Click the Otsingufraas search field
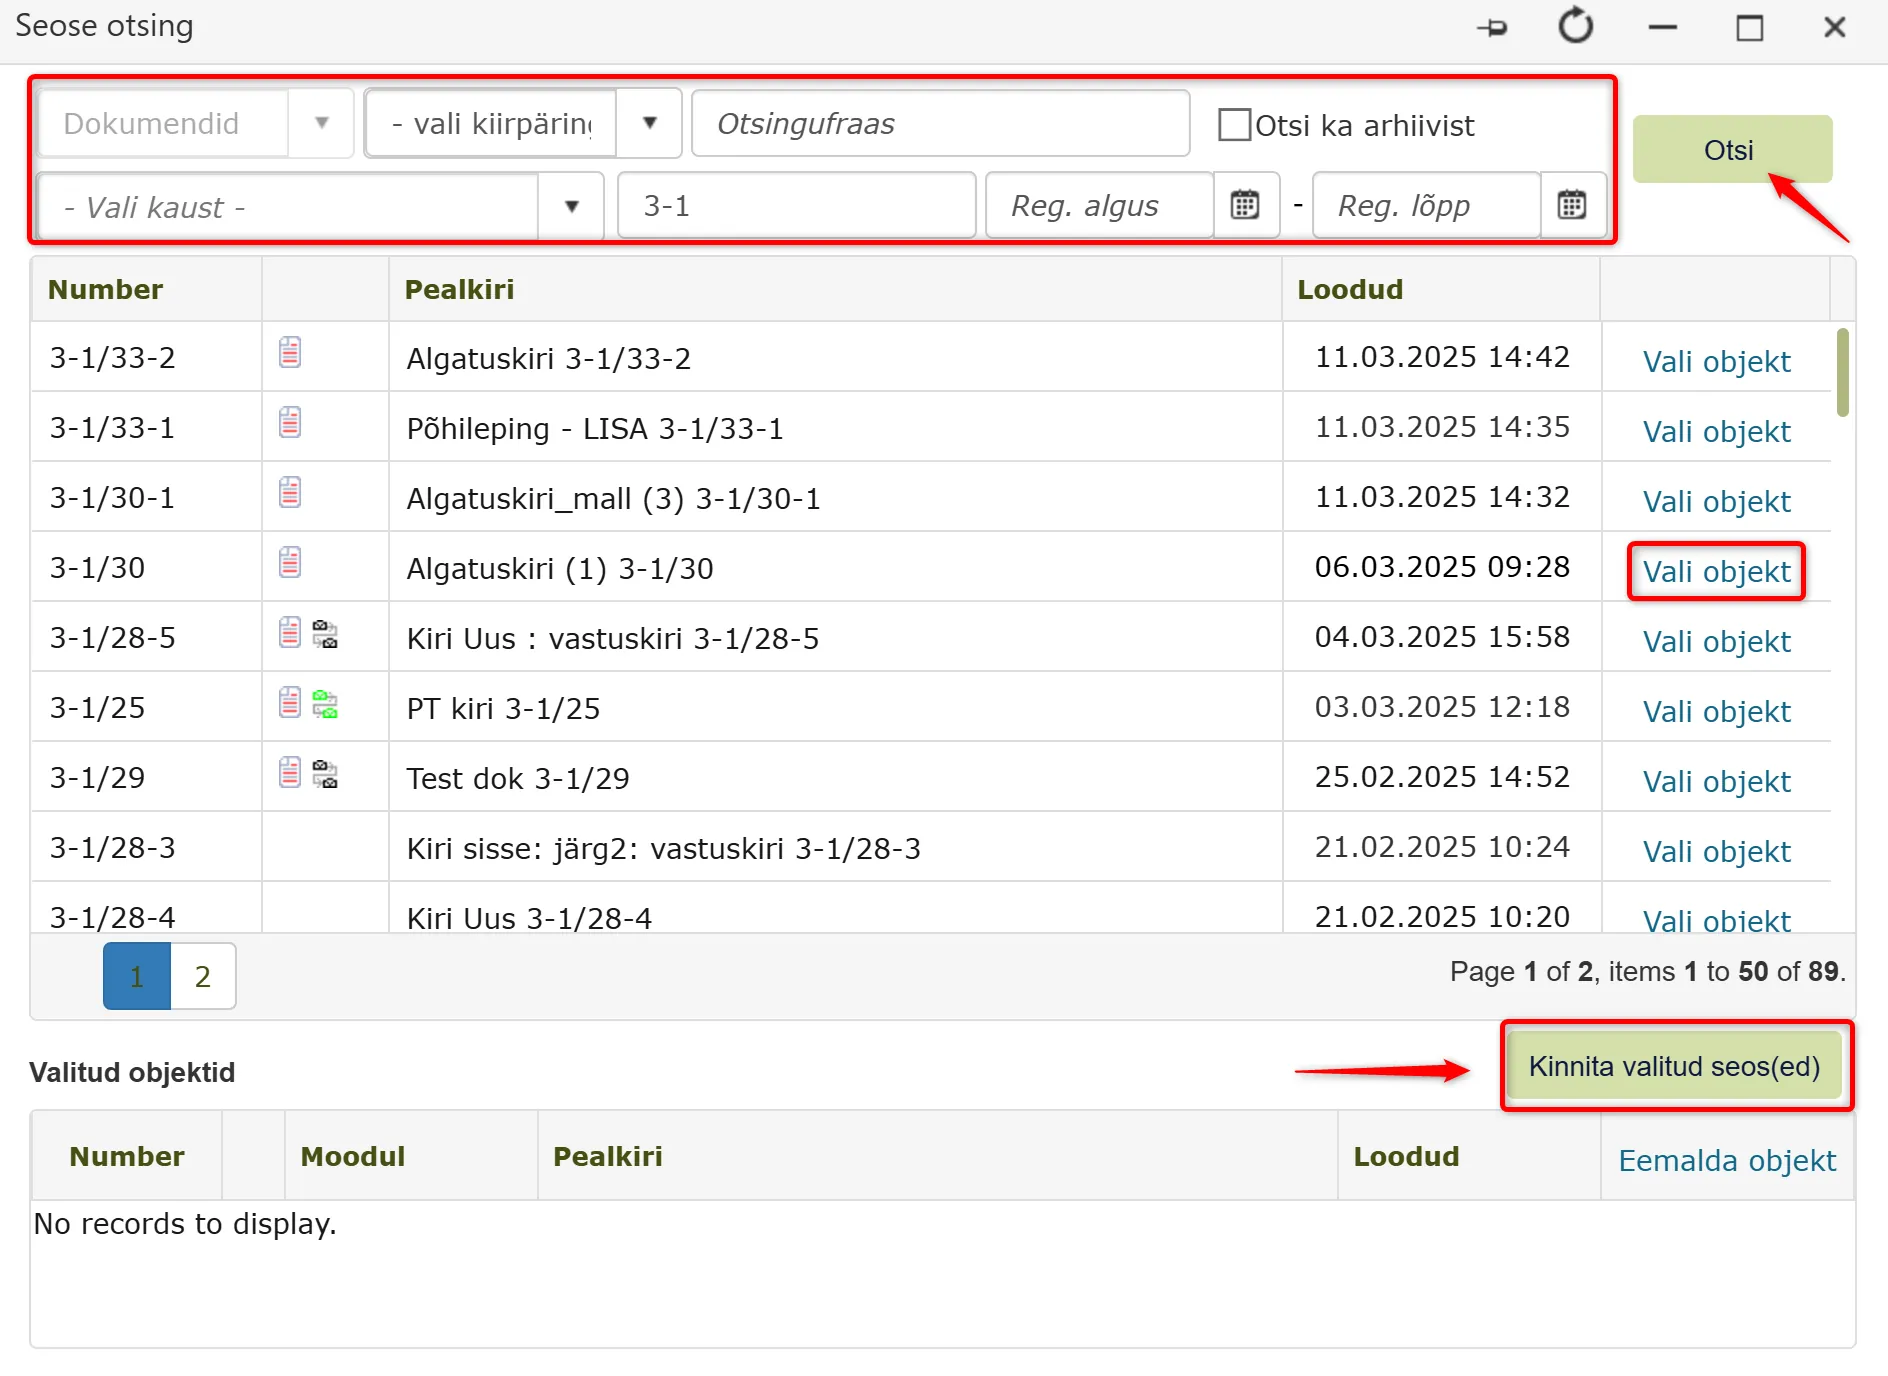 [941, 123]
